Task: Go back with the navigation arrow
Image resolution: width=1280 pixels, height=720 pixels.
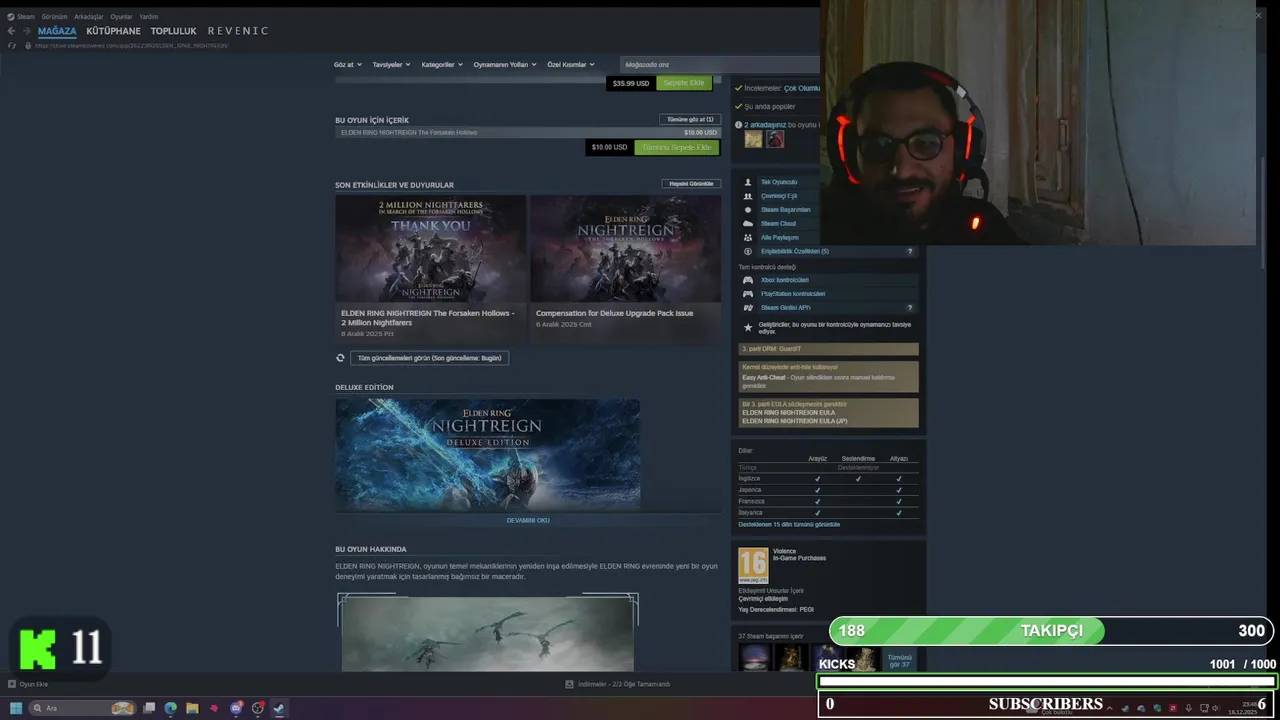Action: pos(12,31)
